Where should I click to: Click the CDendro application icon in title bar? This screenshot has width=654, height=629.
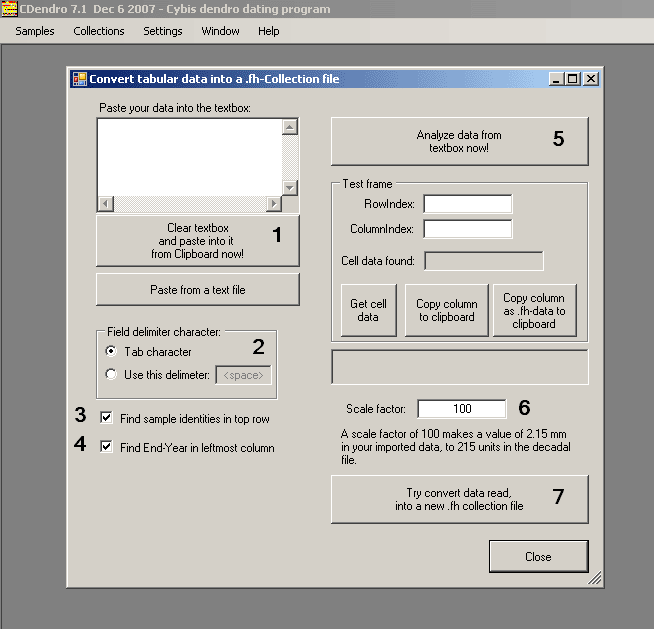(x=9, y=9)
